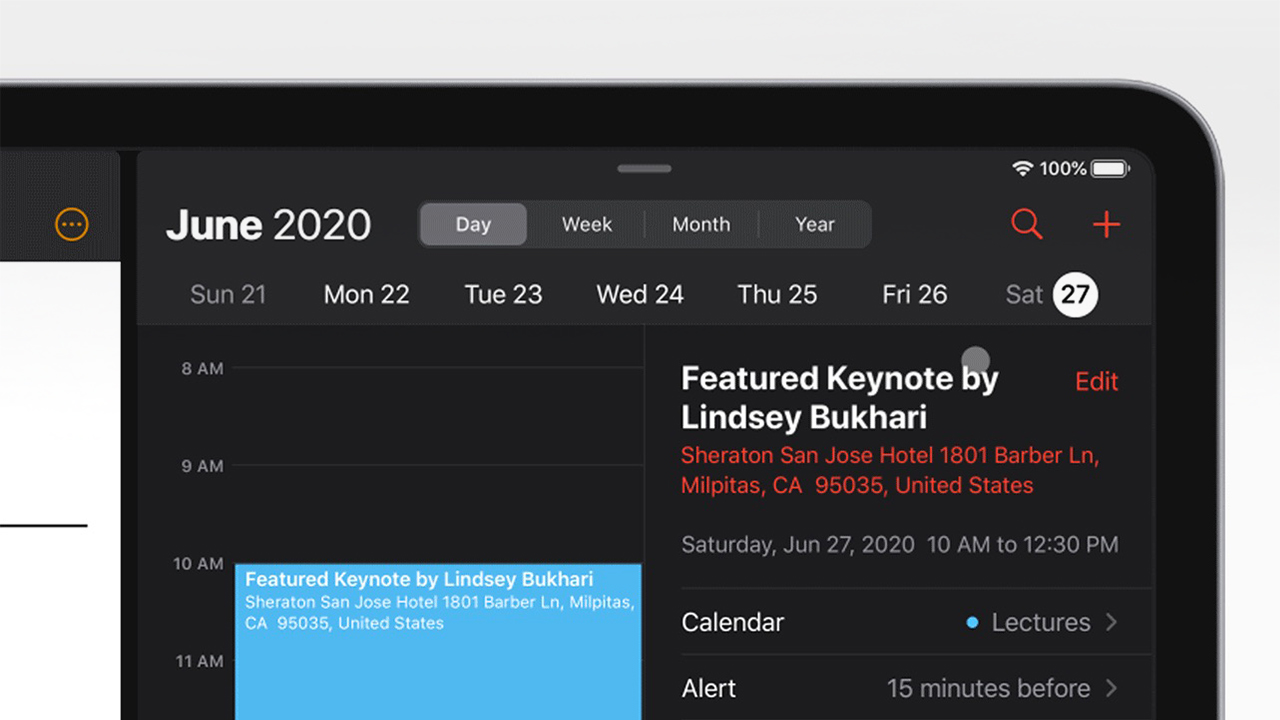Click the blue Lectures calendar color dot

click(972, 623)
